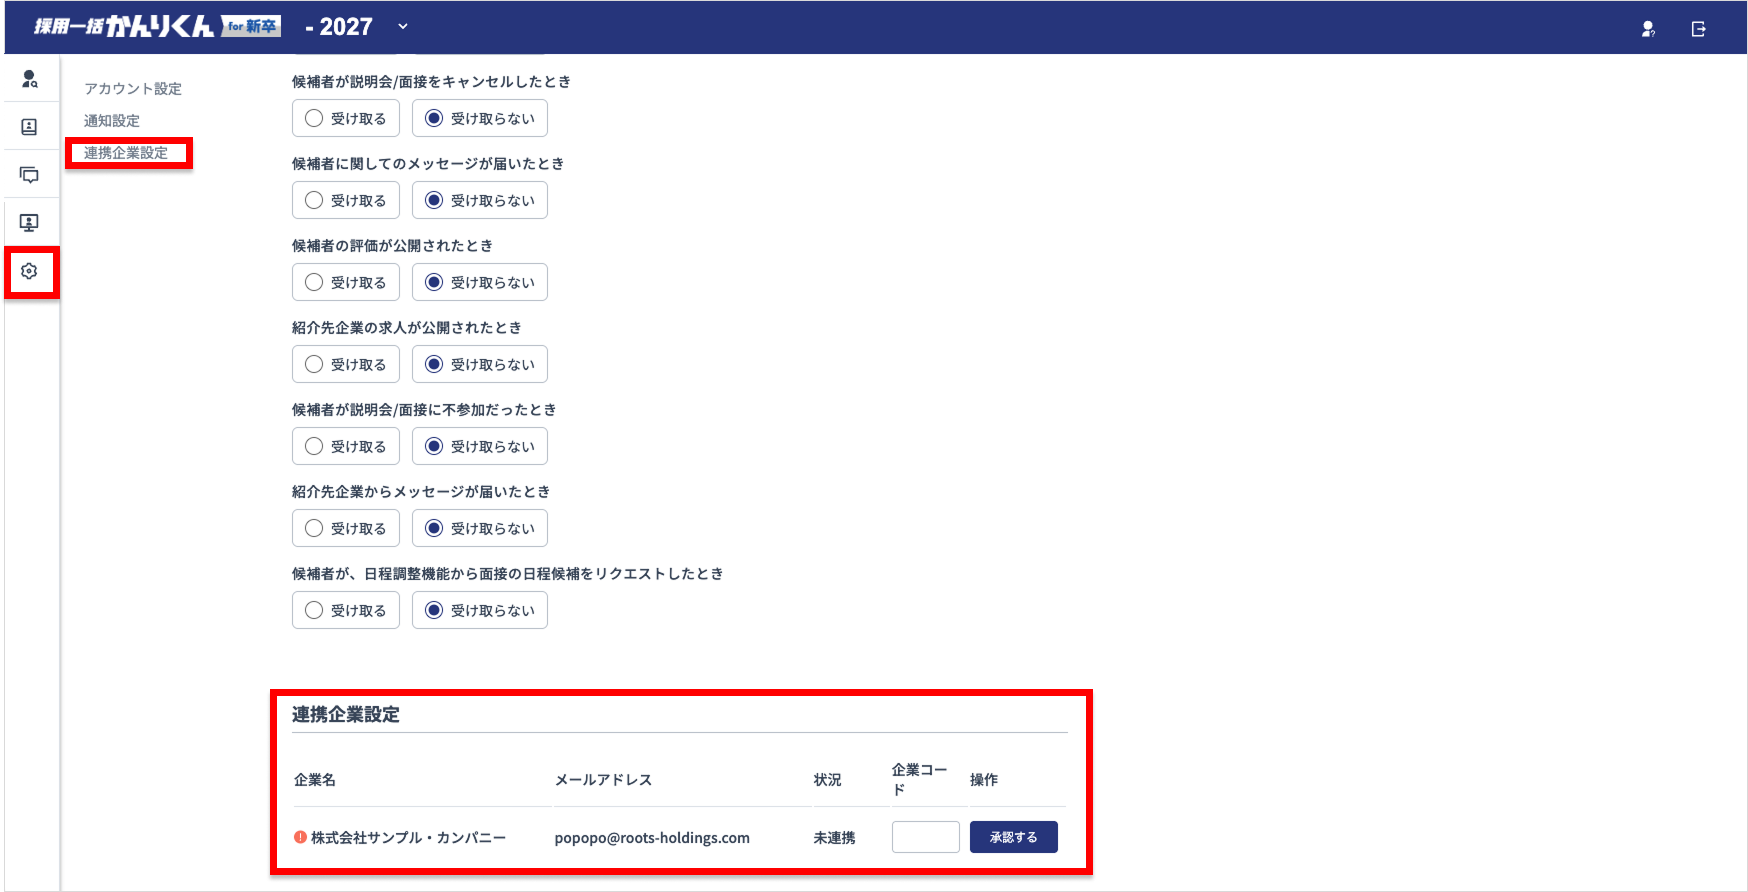Select 受け取らない for 日程候補をリクエスト

(480, 610)
